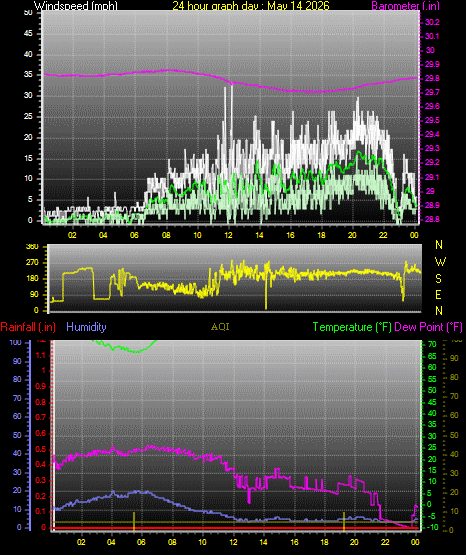The image size is (466, 555).
Task: Click the 29.3 barometer scale value
Action: pyautogui.click(x=432, y=148)
